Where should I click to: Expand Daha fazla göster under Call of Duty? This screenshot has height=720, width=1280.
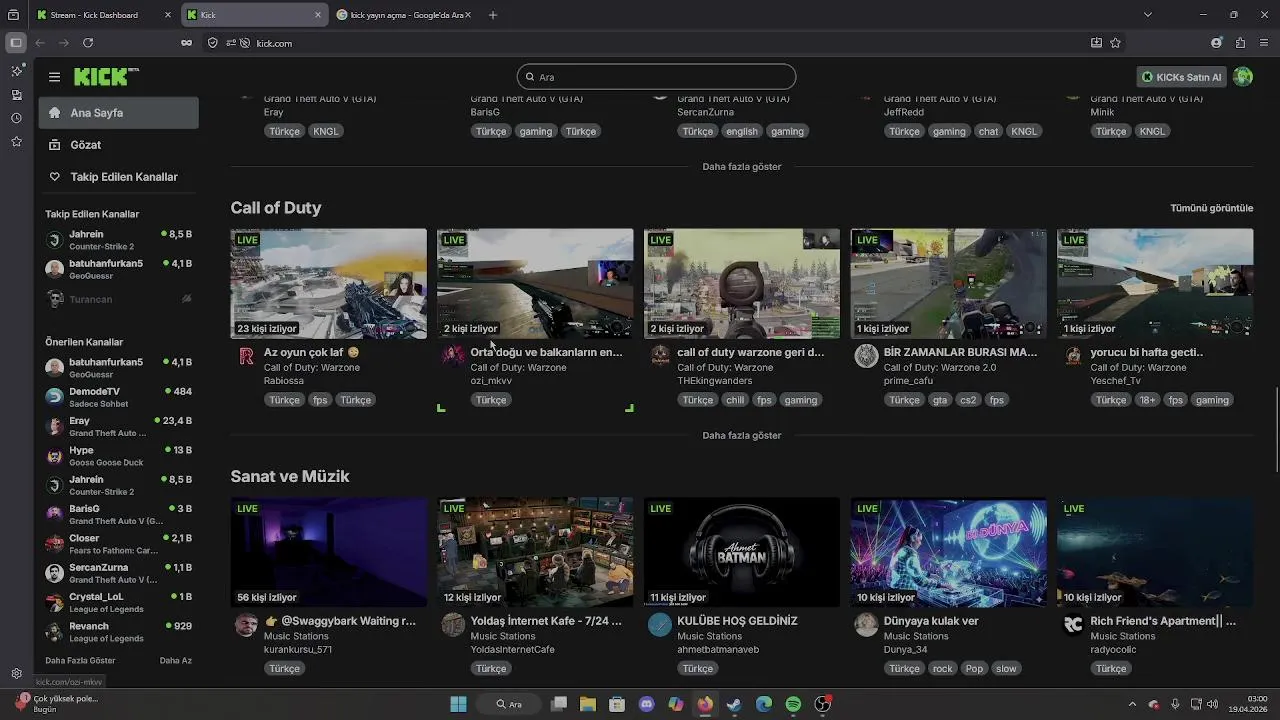742,435
